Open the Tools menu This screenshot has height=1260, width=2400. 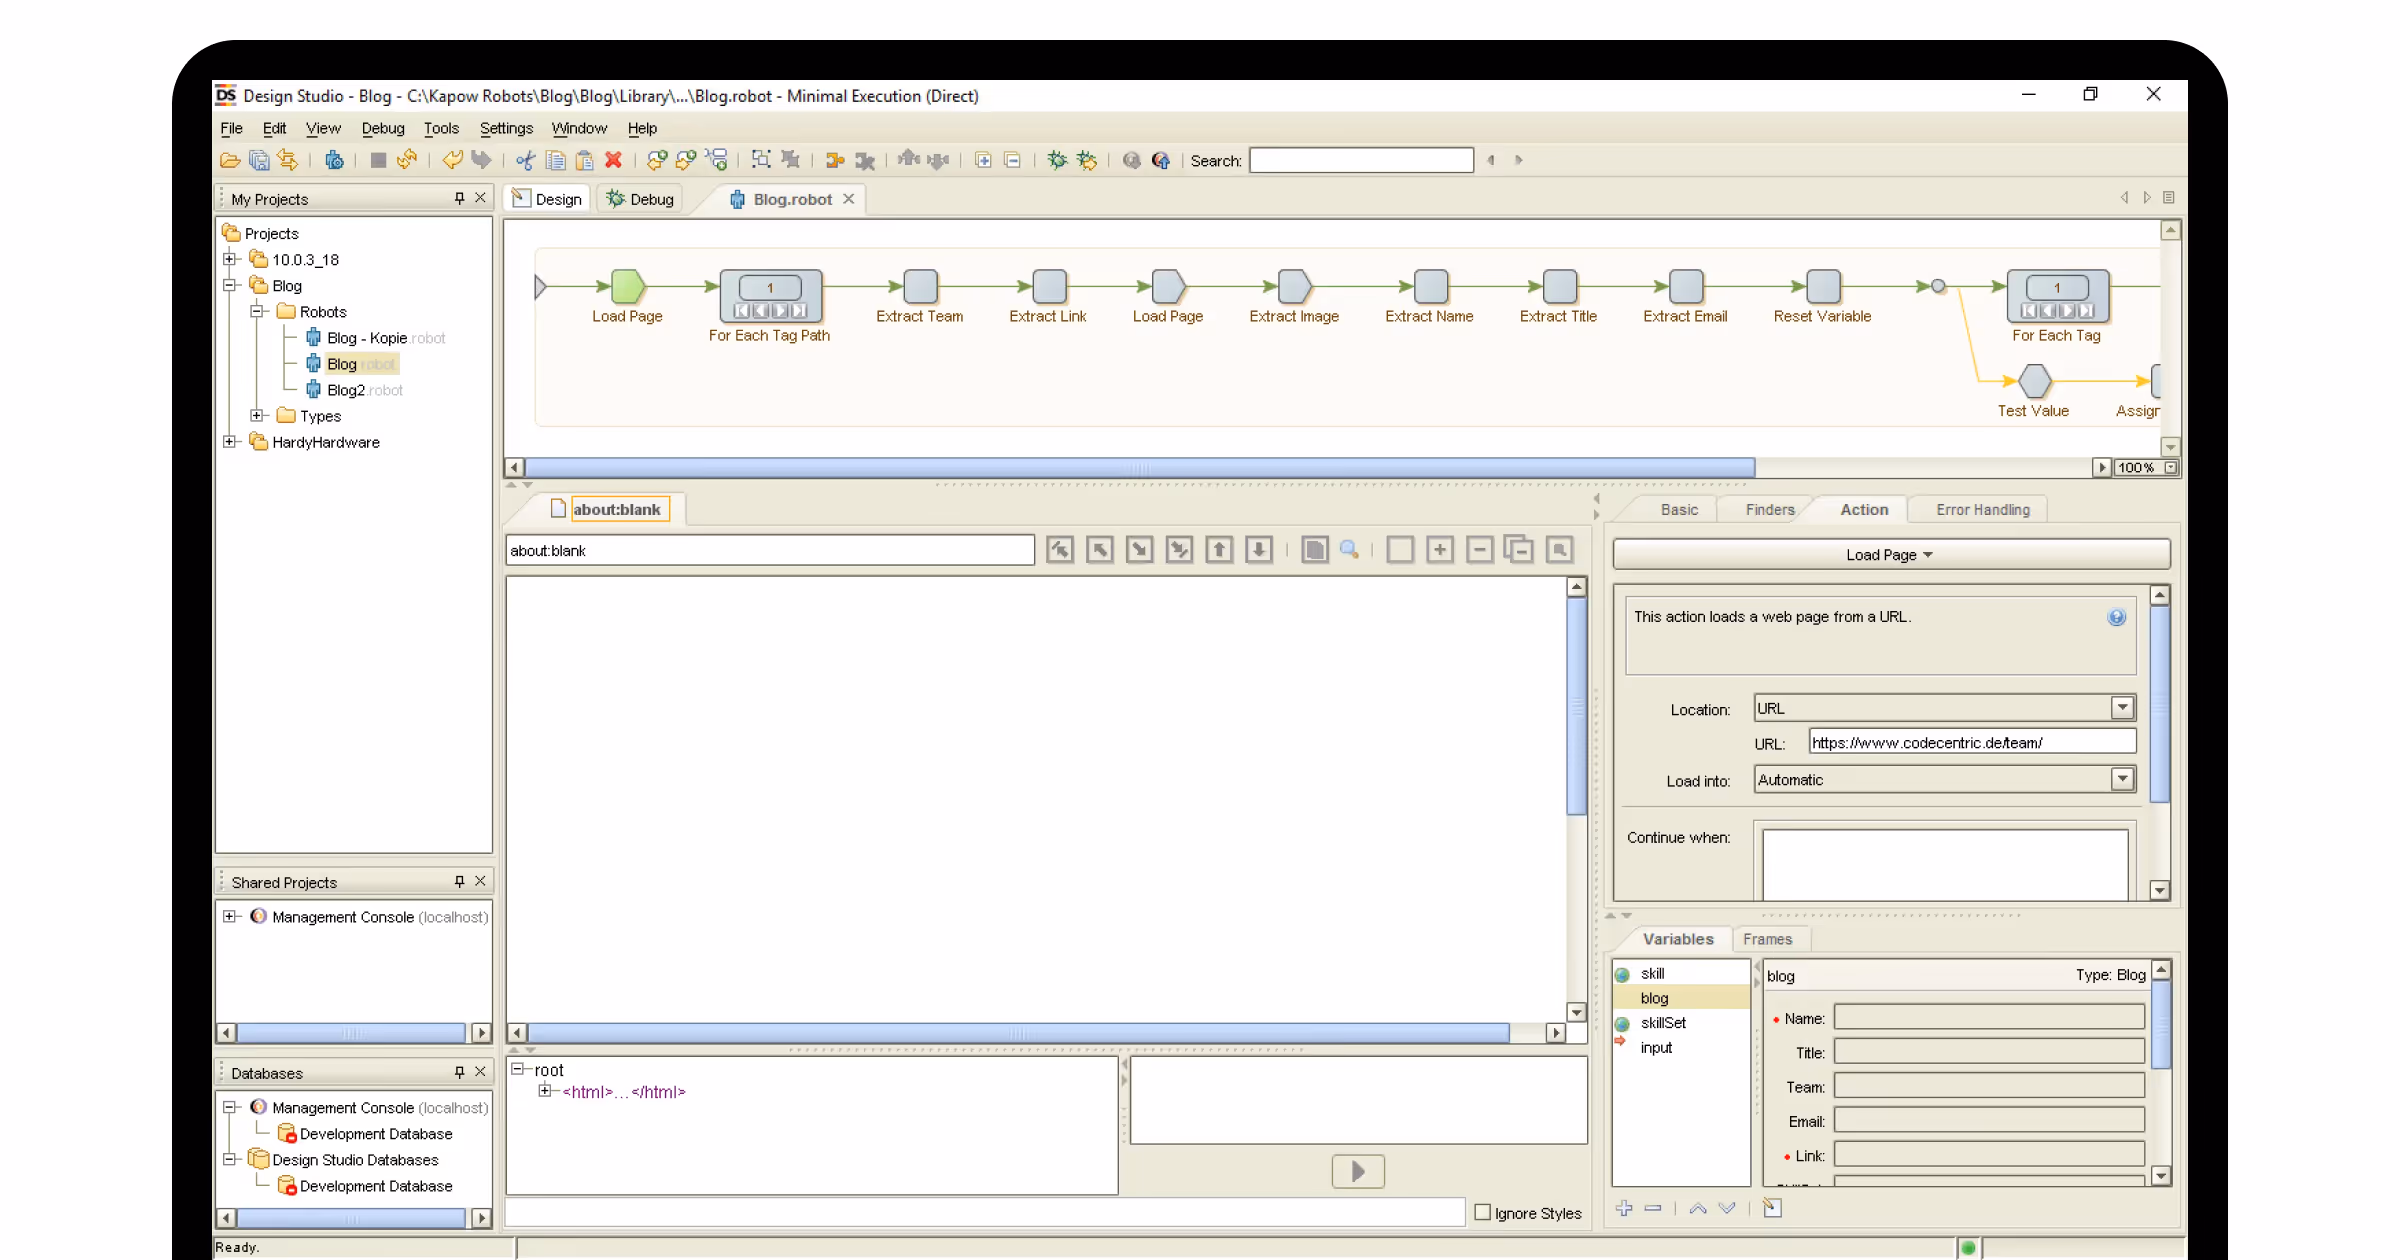440,128
